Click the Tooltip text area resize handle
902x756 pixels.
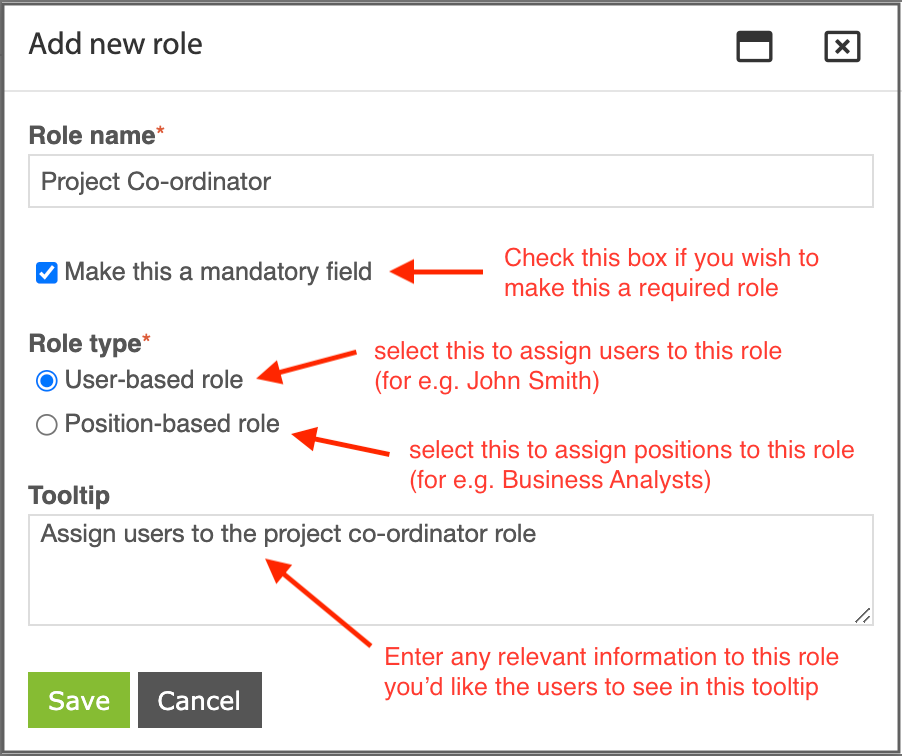click(862, 615)
